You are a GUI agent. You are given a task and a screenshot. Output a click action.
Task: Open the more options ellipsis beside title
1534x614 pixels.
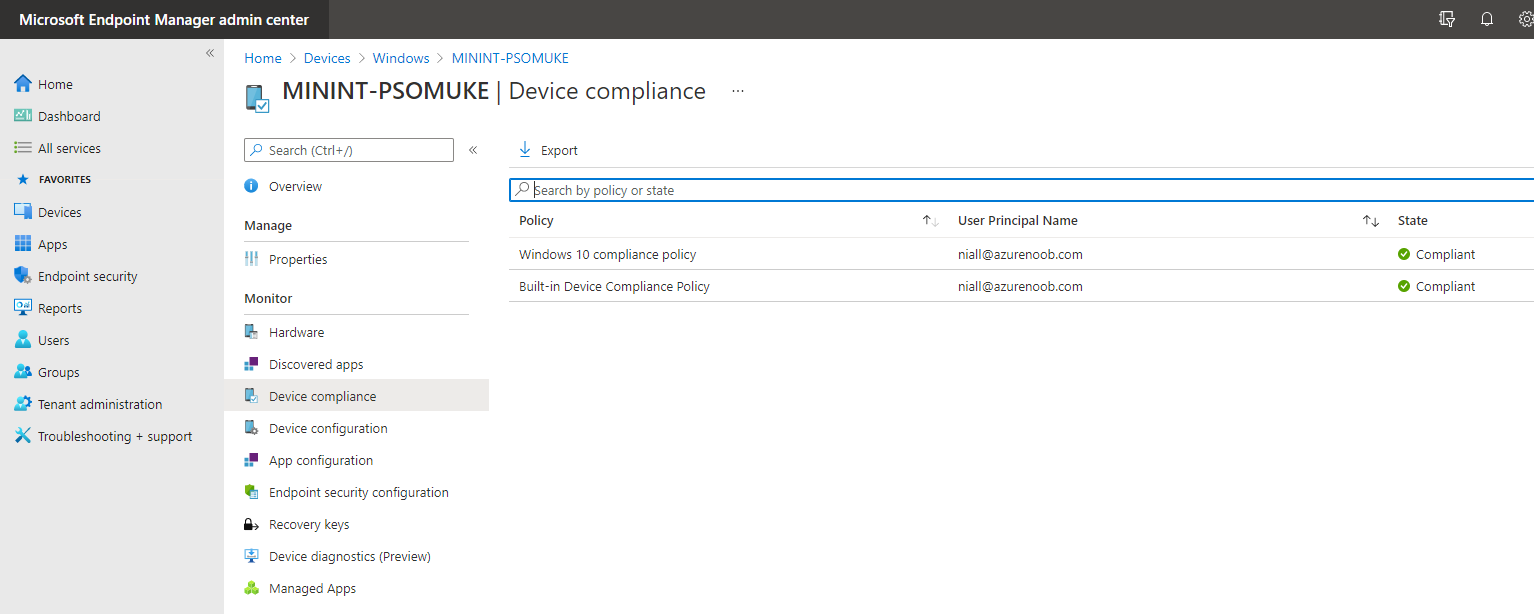click(x=738, y=91)
